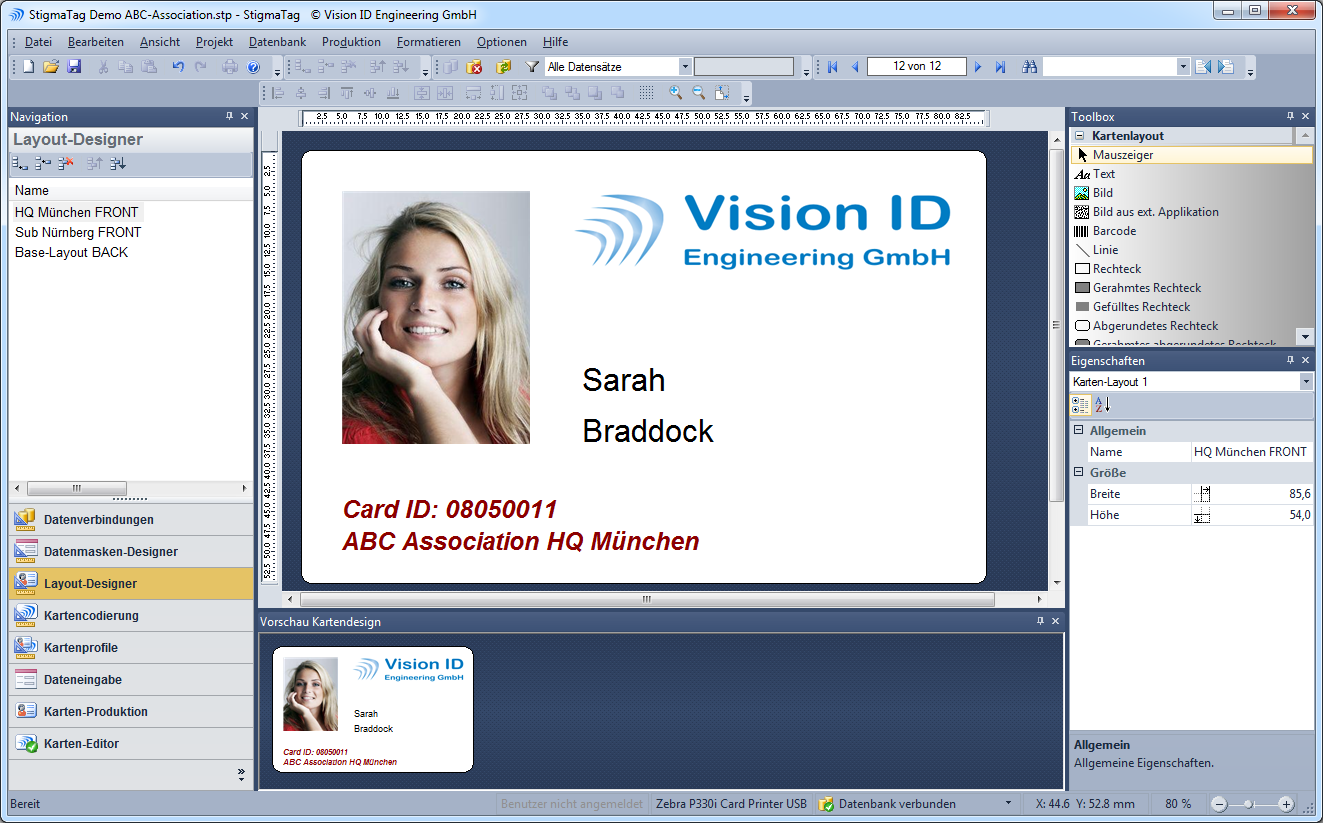
Task: Open the Bearbeiten menu
Action: click(x=96, y=42)
